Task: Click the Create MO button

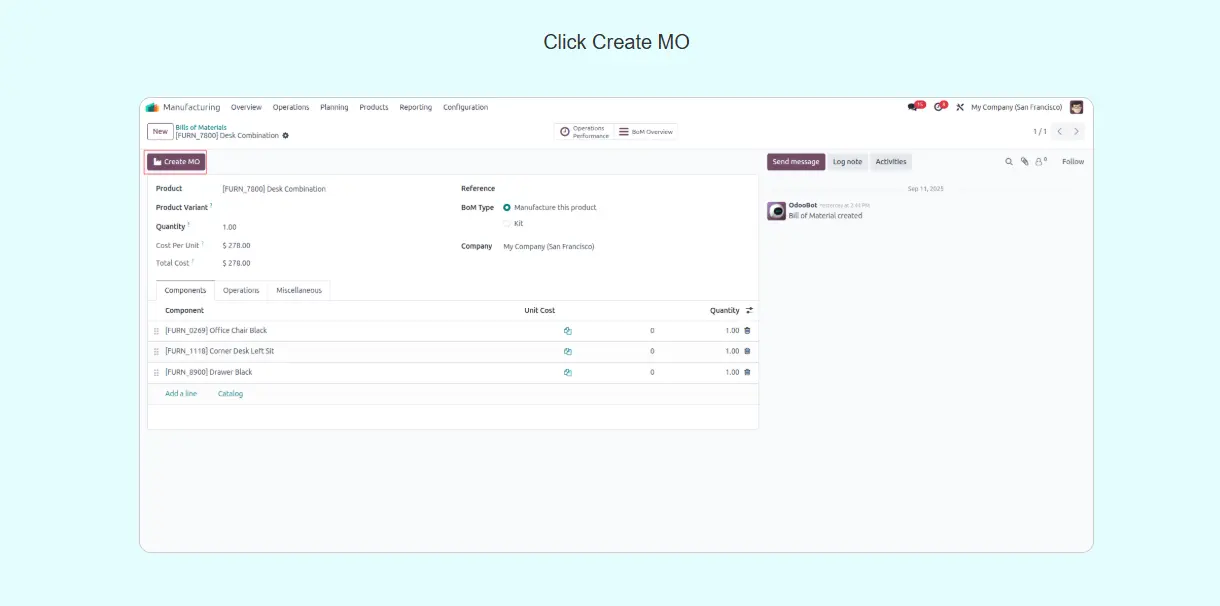Action: pyautogui.click(x=176, y=161)
